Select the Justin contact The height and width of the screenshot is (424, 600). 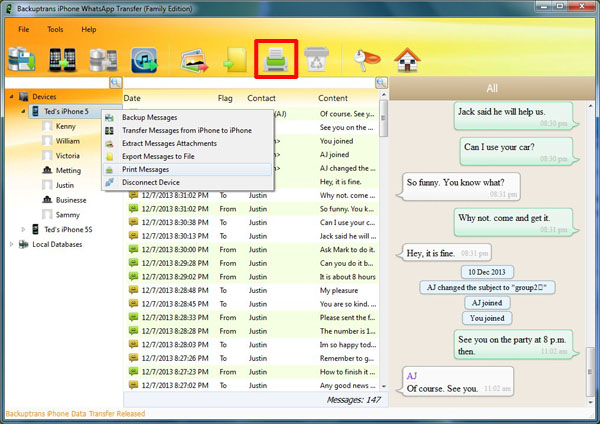(x=65, y=185)
